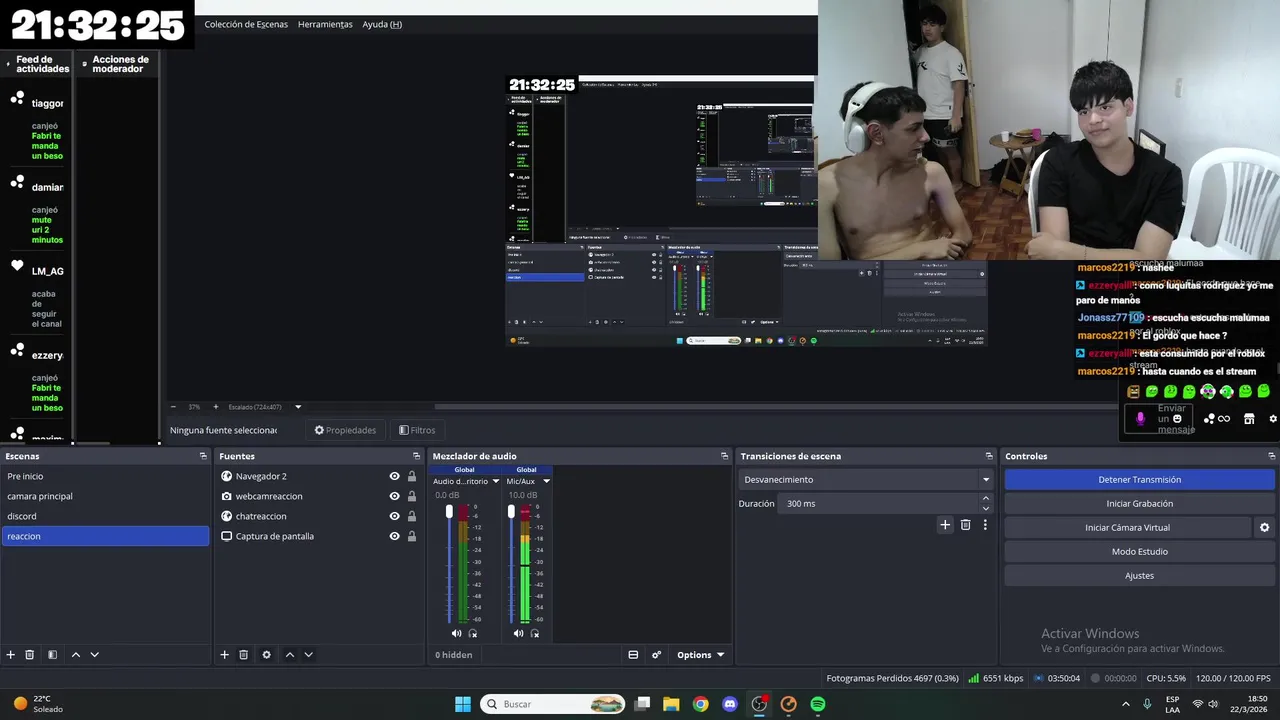Move source up with Fuentes up arrow
Screen dimensions: 1280x720
click(x=289, y=655)
